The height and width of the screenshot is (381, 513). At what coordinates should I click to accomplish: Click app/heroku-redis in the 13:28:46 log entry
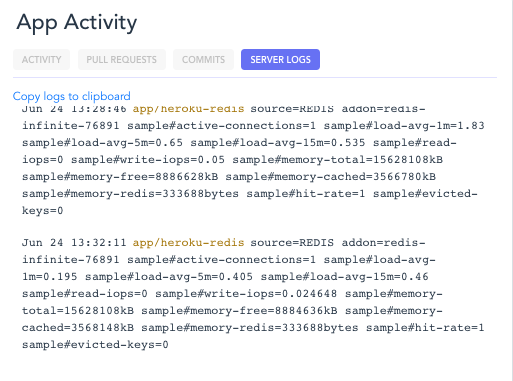coord(188,109)
